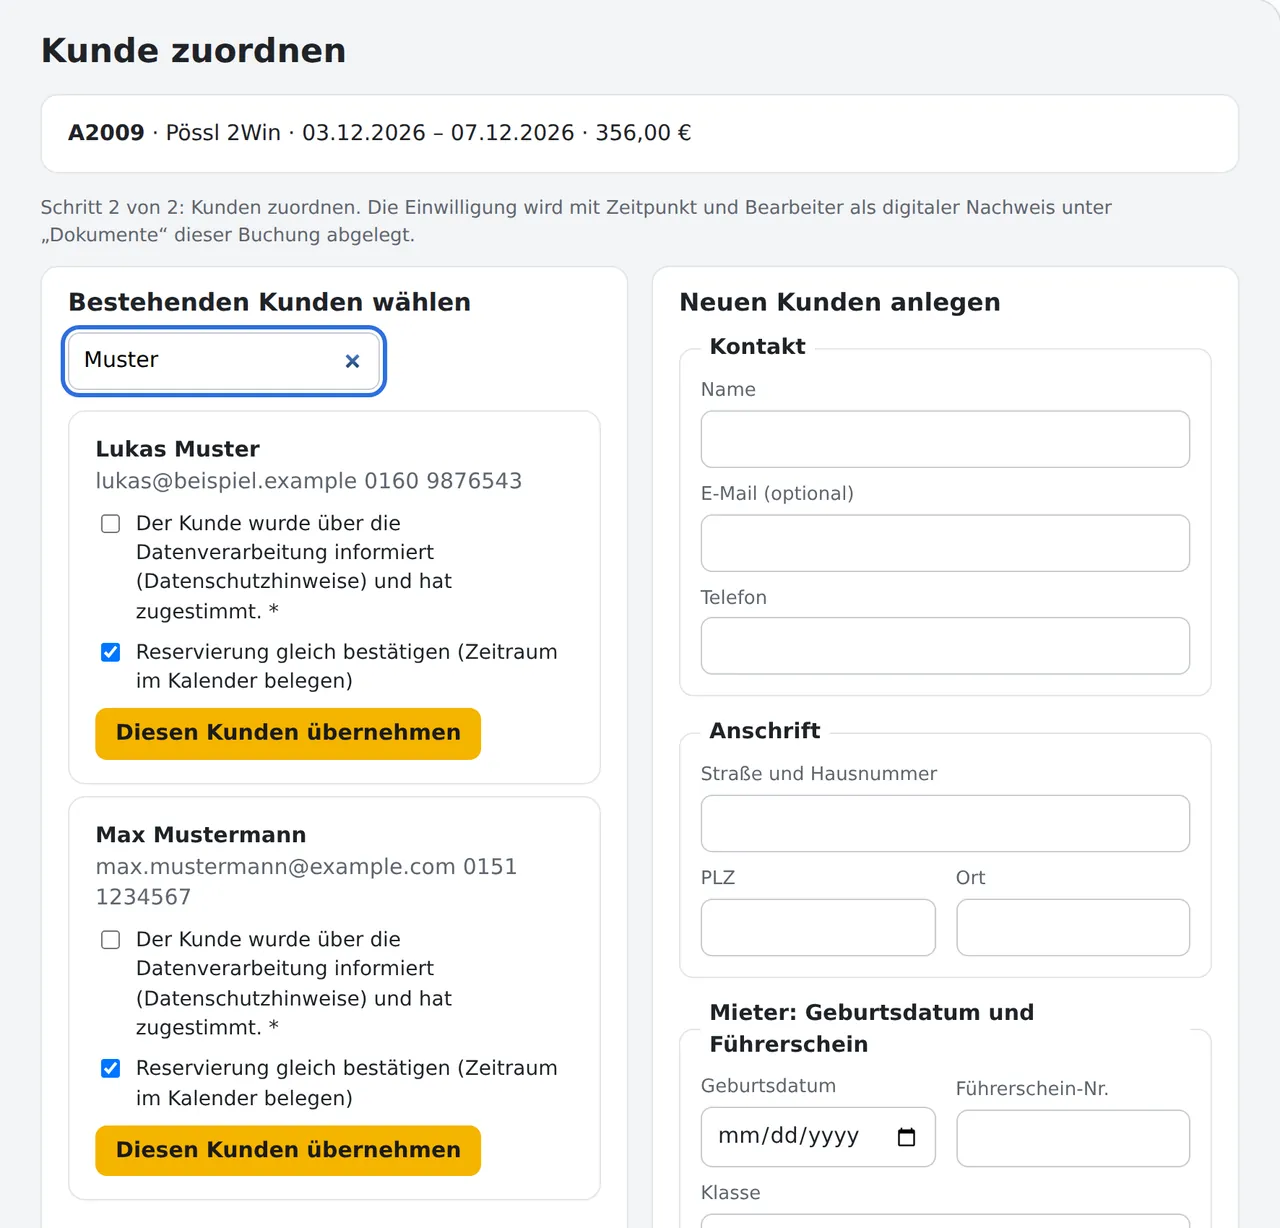This screenshot has height=1228, width=1280.
Task: Click the booking number A2009
Action: point(106,133)
